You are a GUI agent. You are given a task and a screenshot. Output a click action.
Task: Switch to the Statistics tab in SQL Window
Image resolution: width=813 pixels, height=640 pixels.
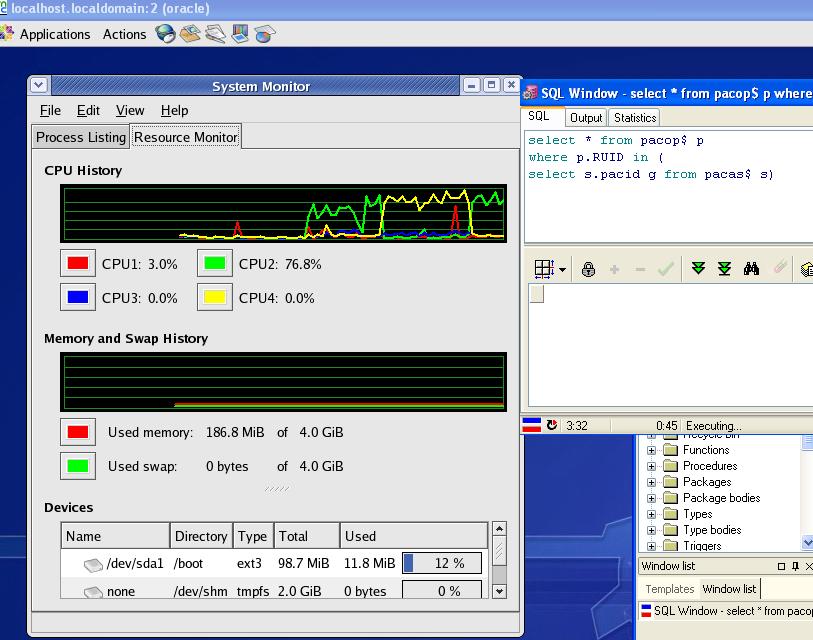[x=635, y=118]
